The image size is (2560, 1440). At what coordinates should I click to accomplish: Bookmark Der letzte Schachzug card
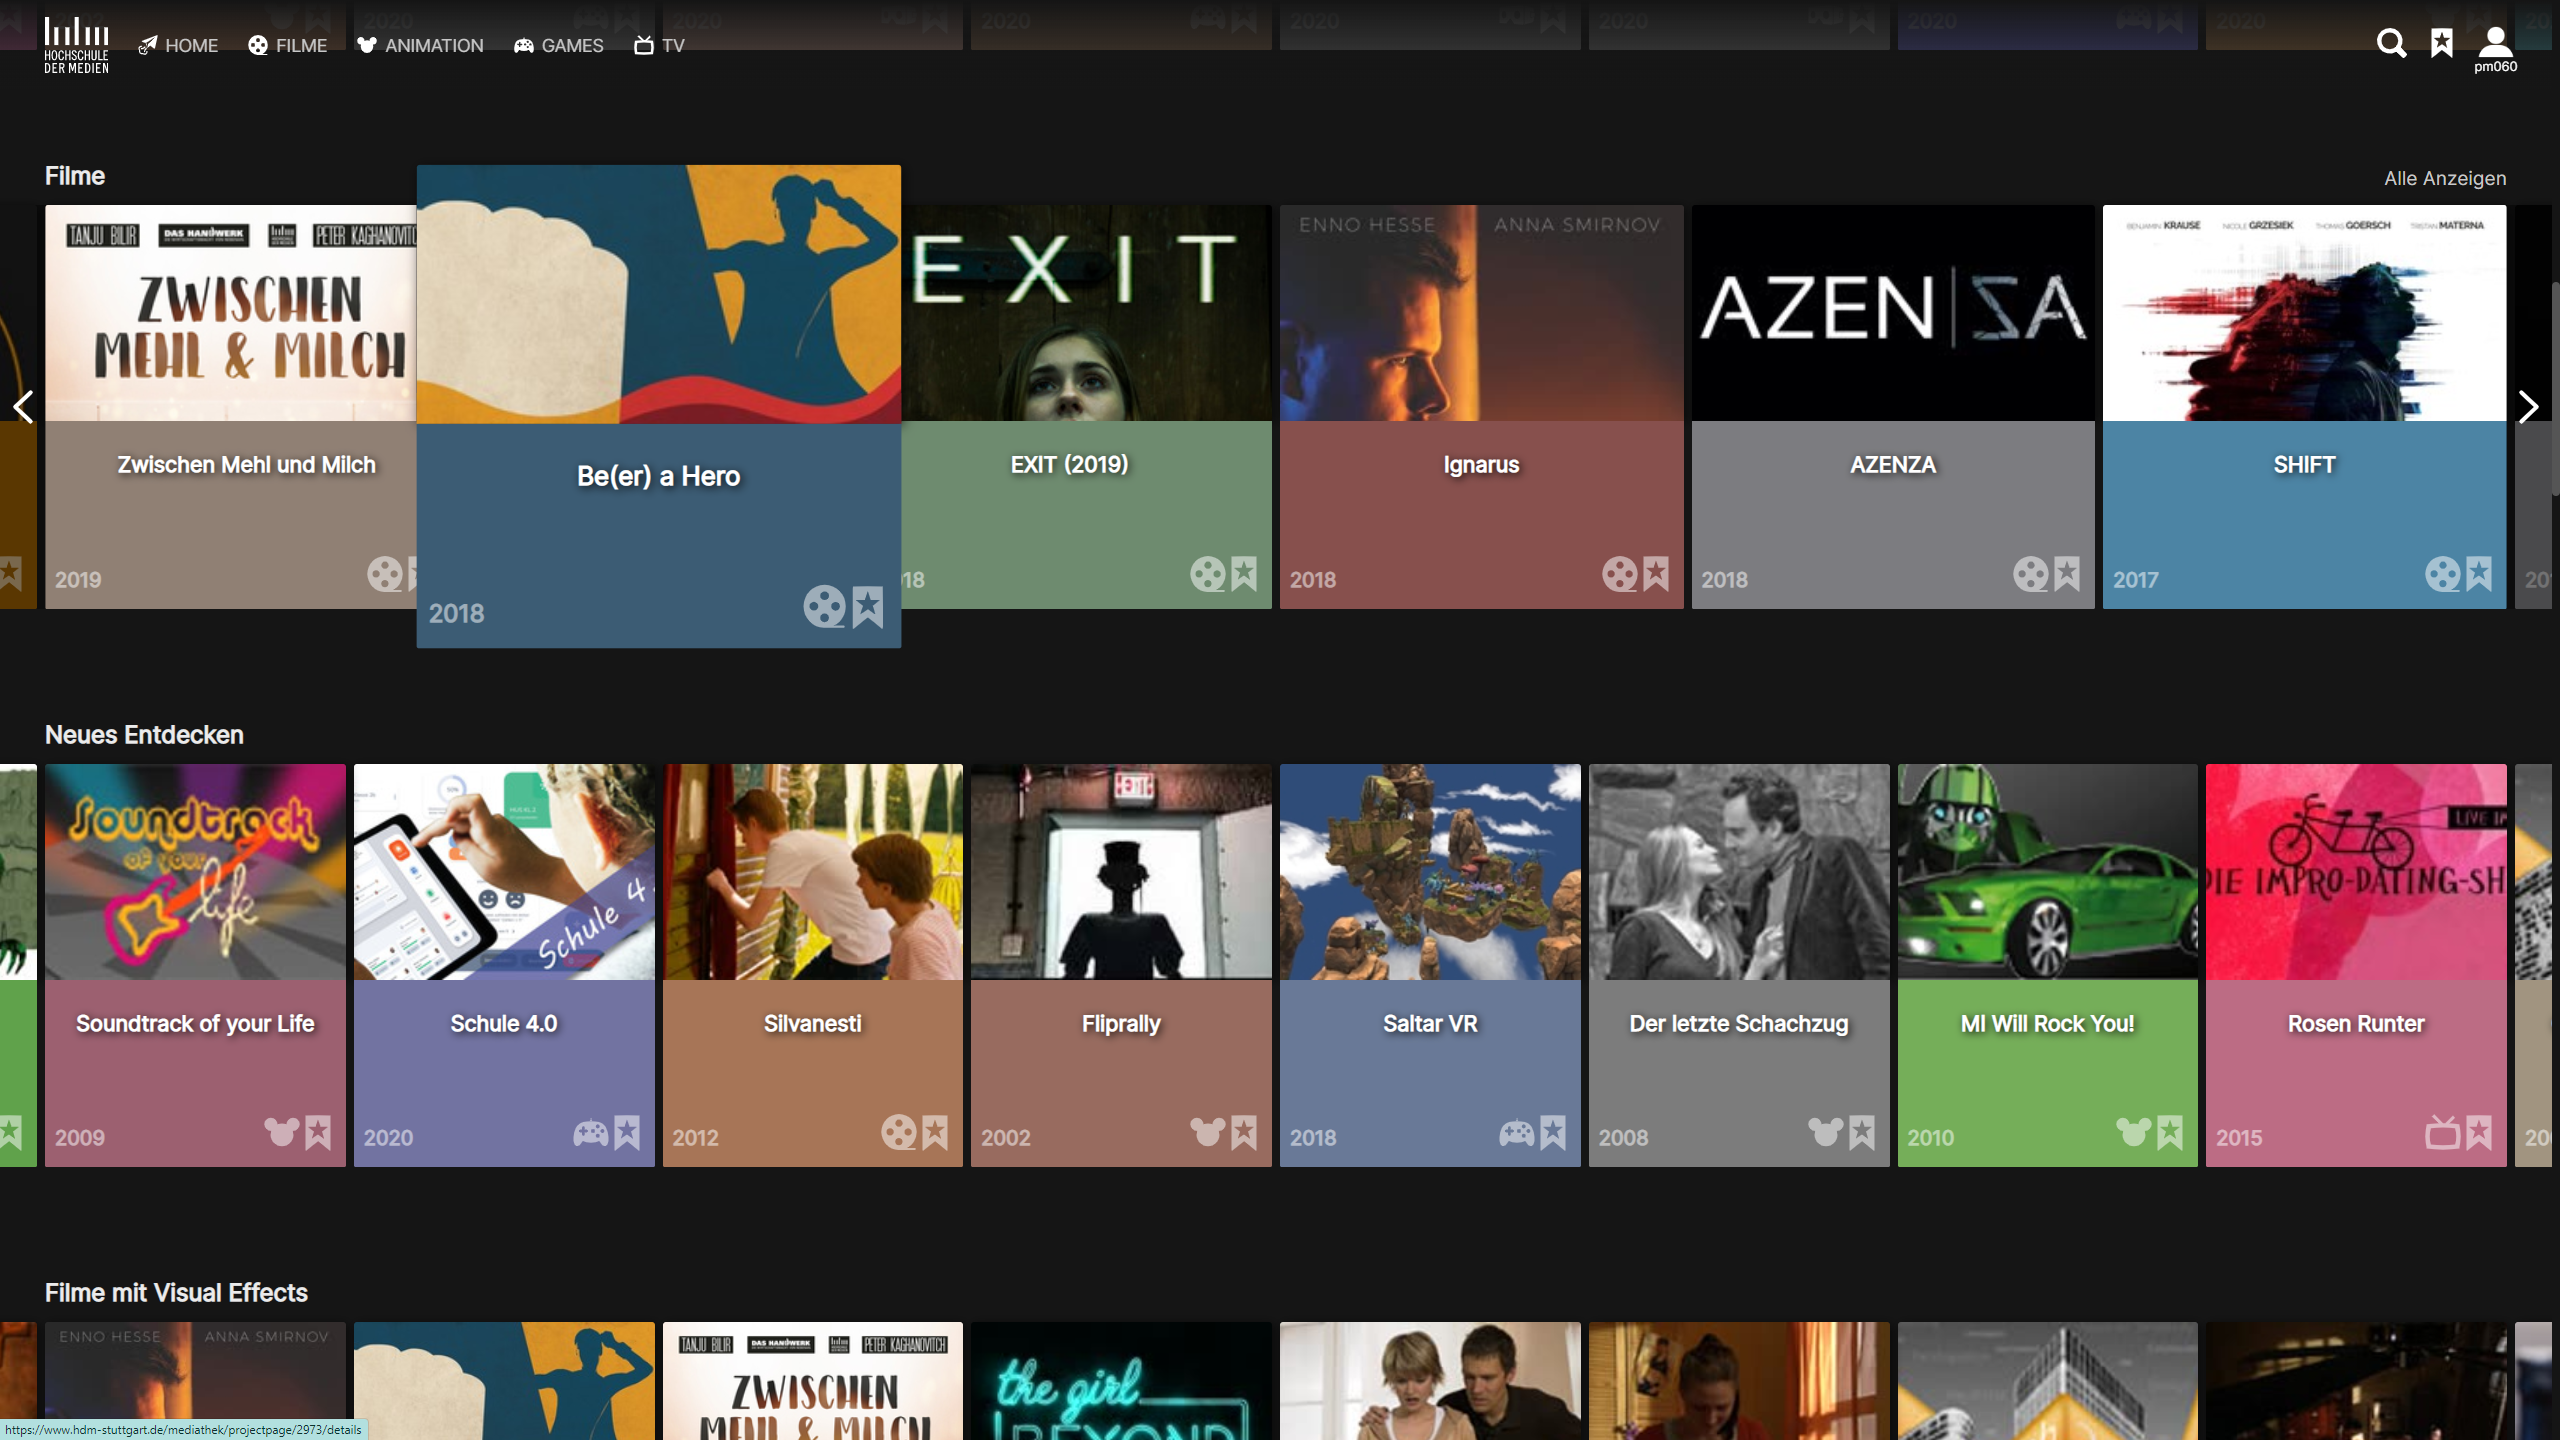(1862, 1133)
